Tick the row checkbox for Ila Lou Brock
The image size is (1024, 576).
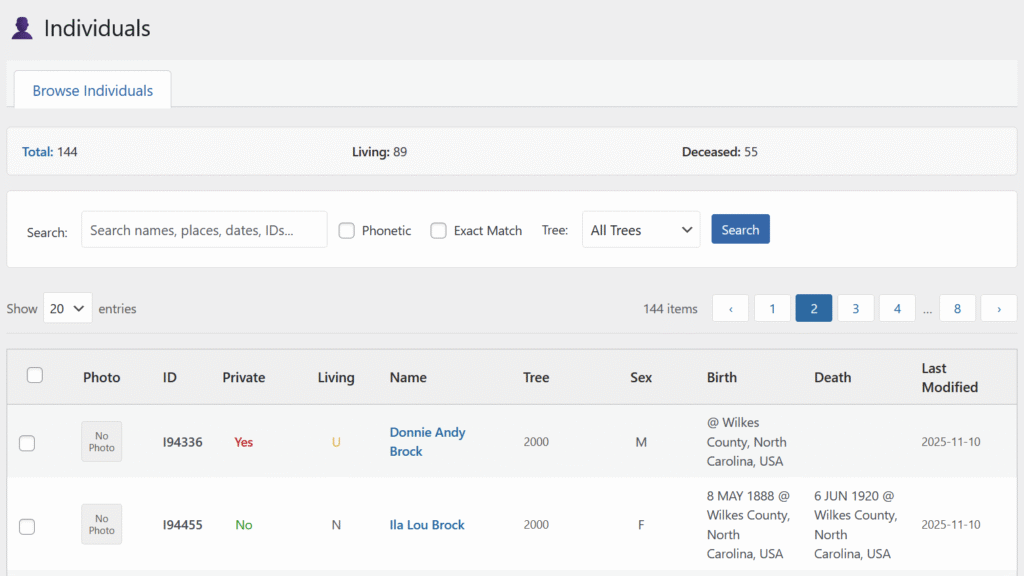tap(27, 526)
